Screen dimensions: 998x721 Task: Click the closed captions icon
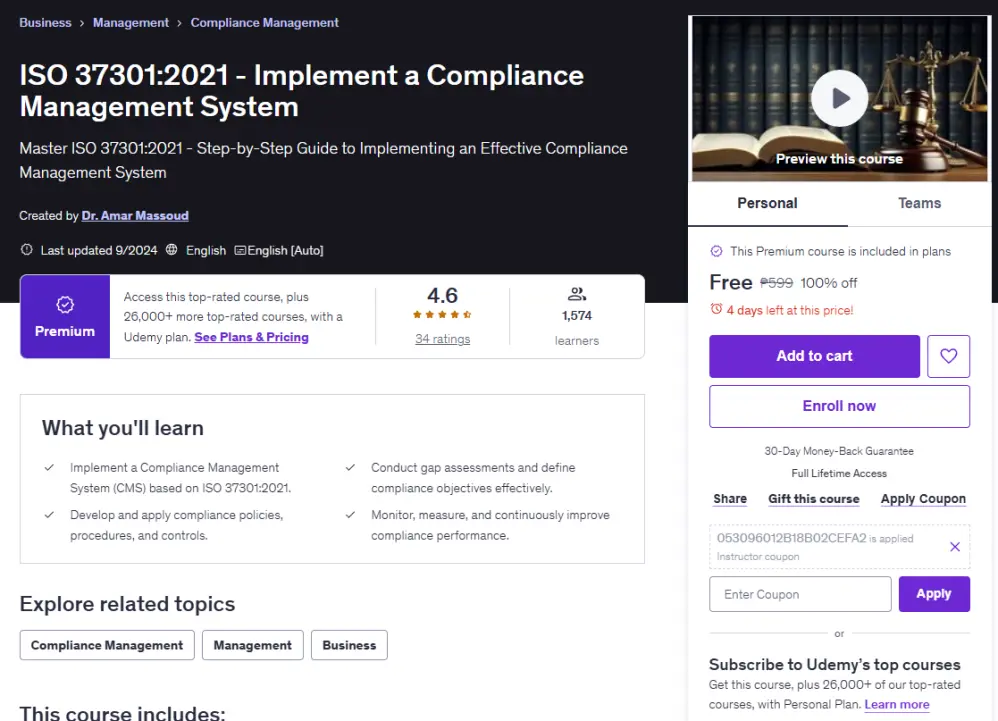tap(240, 251)
